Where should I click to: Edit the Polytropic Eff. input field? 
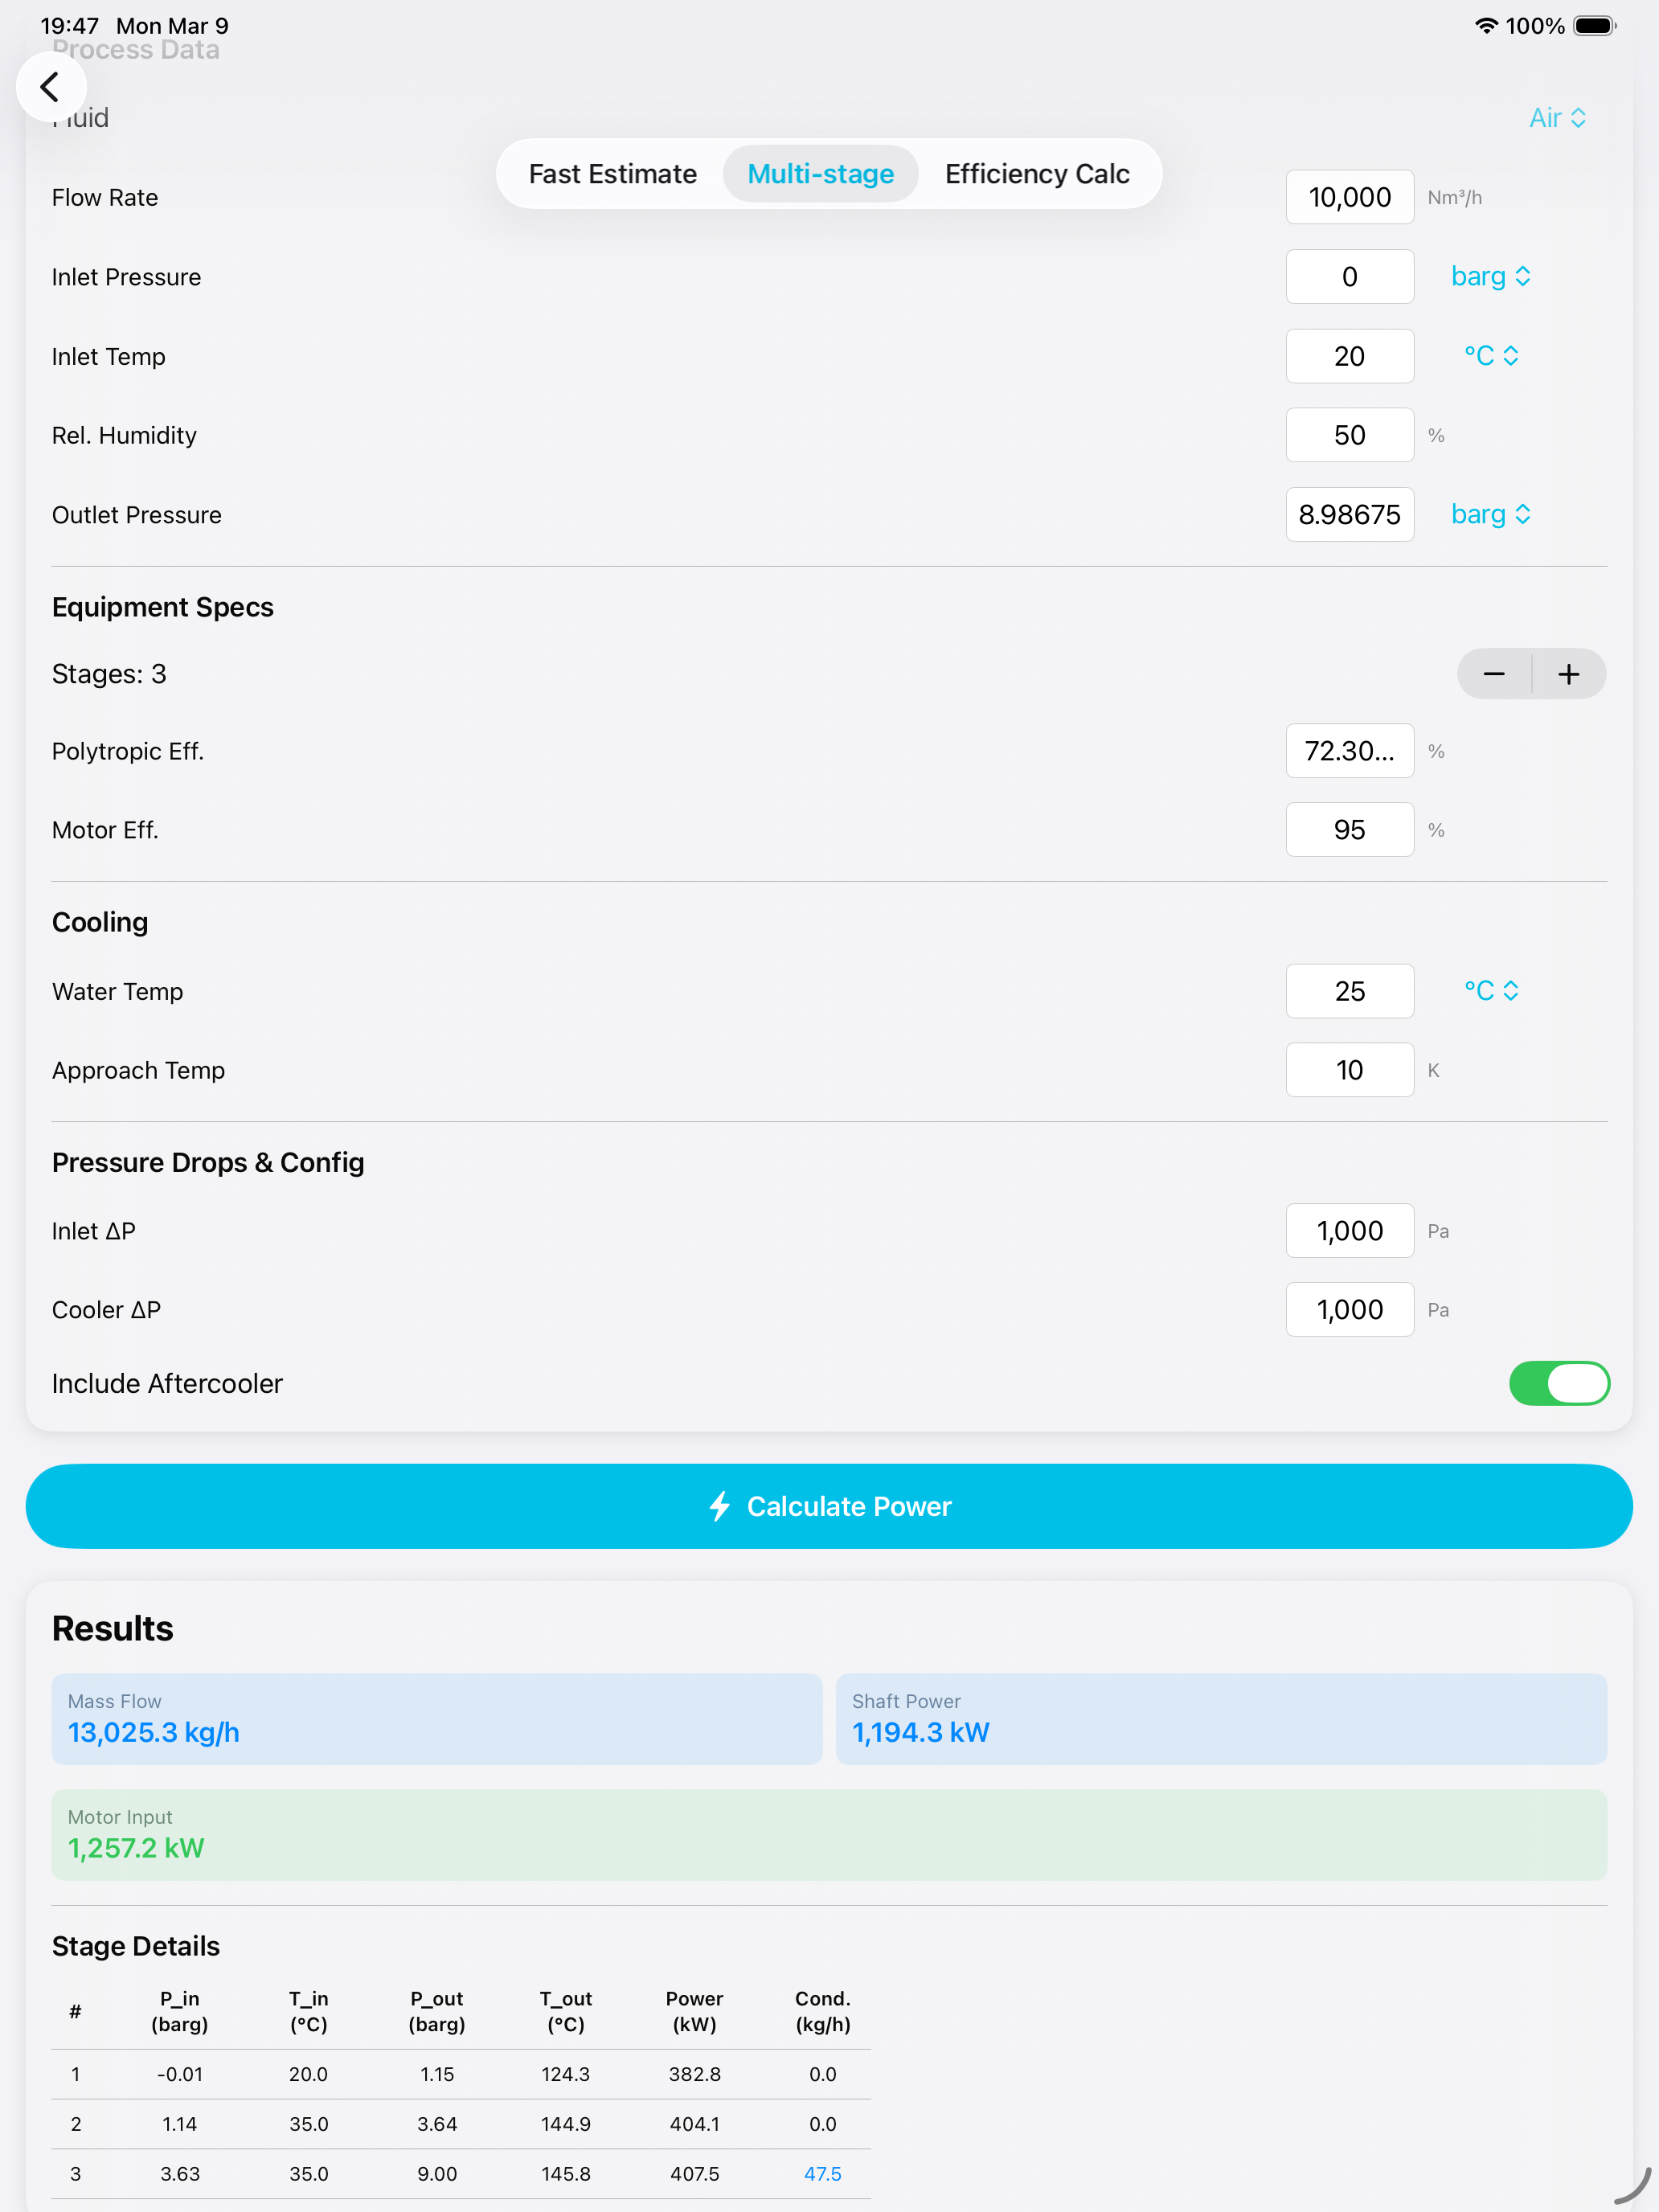[1349, 751]
